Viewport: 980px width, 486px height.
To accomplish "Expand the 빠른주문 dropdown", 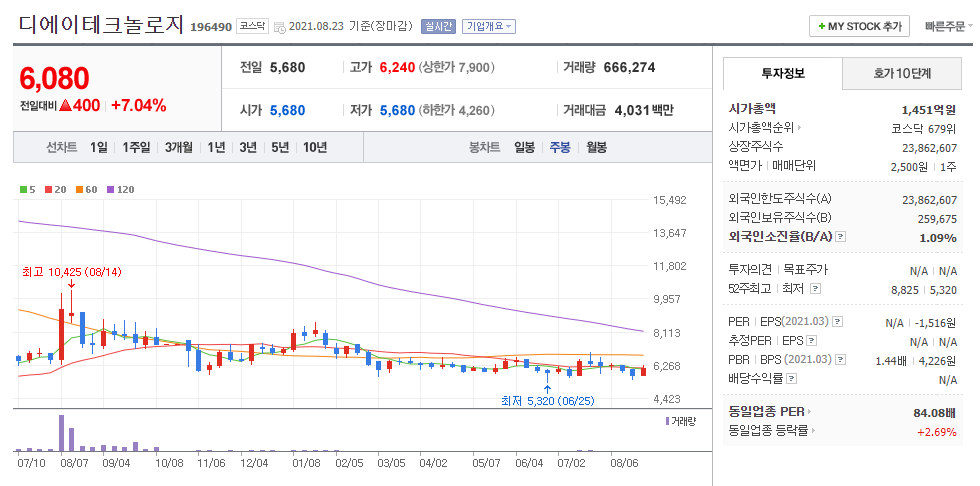I will tap(949, 27).
